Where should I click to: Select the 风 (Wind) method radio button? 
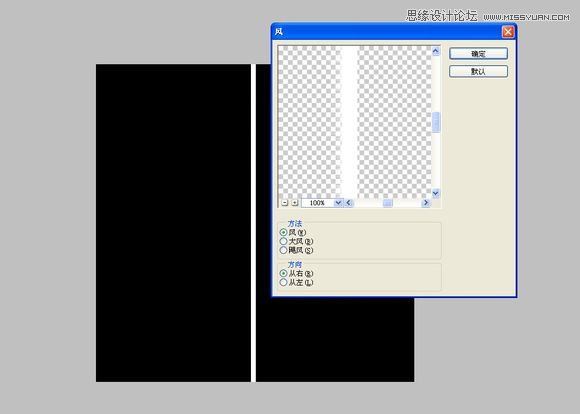(283, 232)
